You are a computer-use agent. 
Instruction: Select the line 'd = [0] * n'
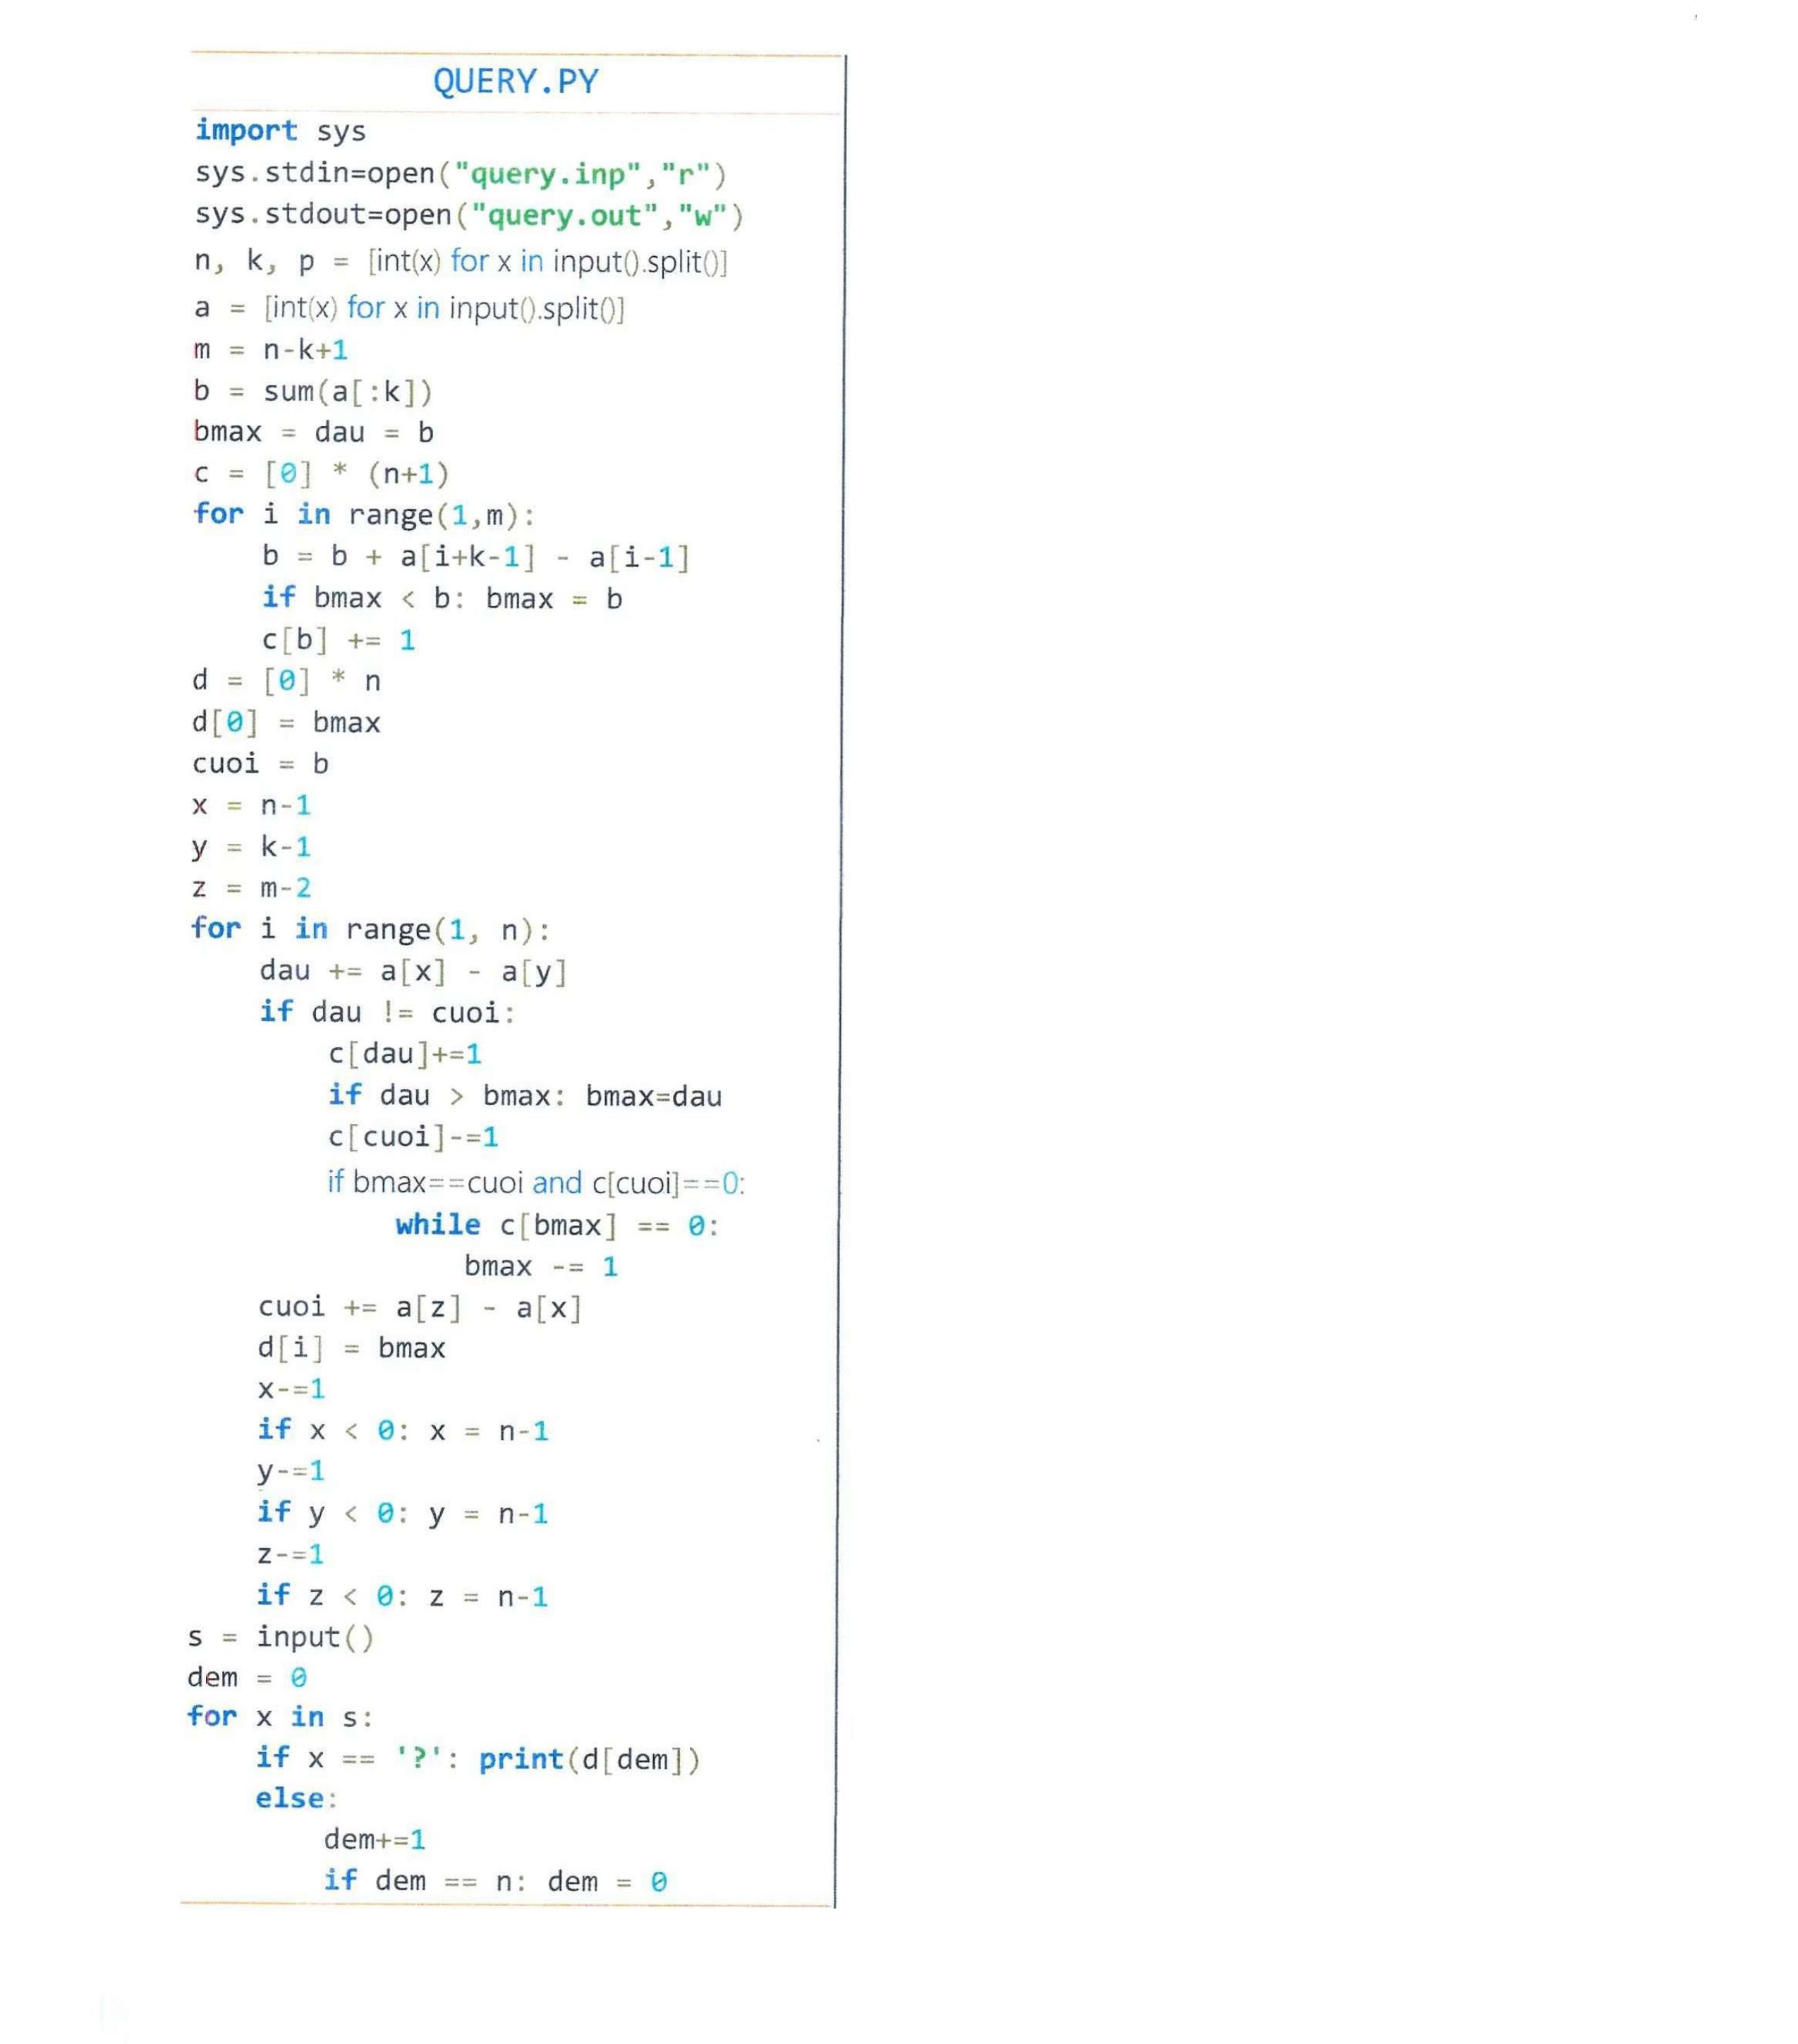click(x=286, y=680)
